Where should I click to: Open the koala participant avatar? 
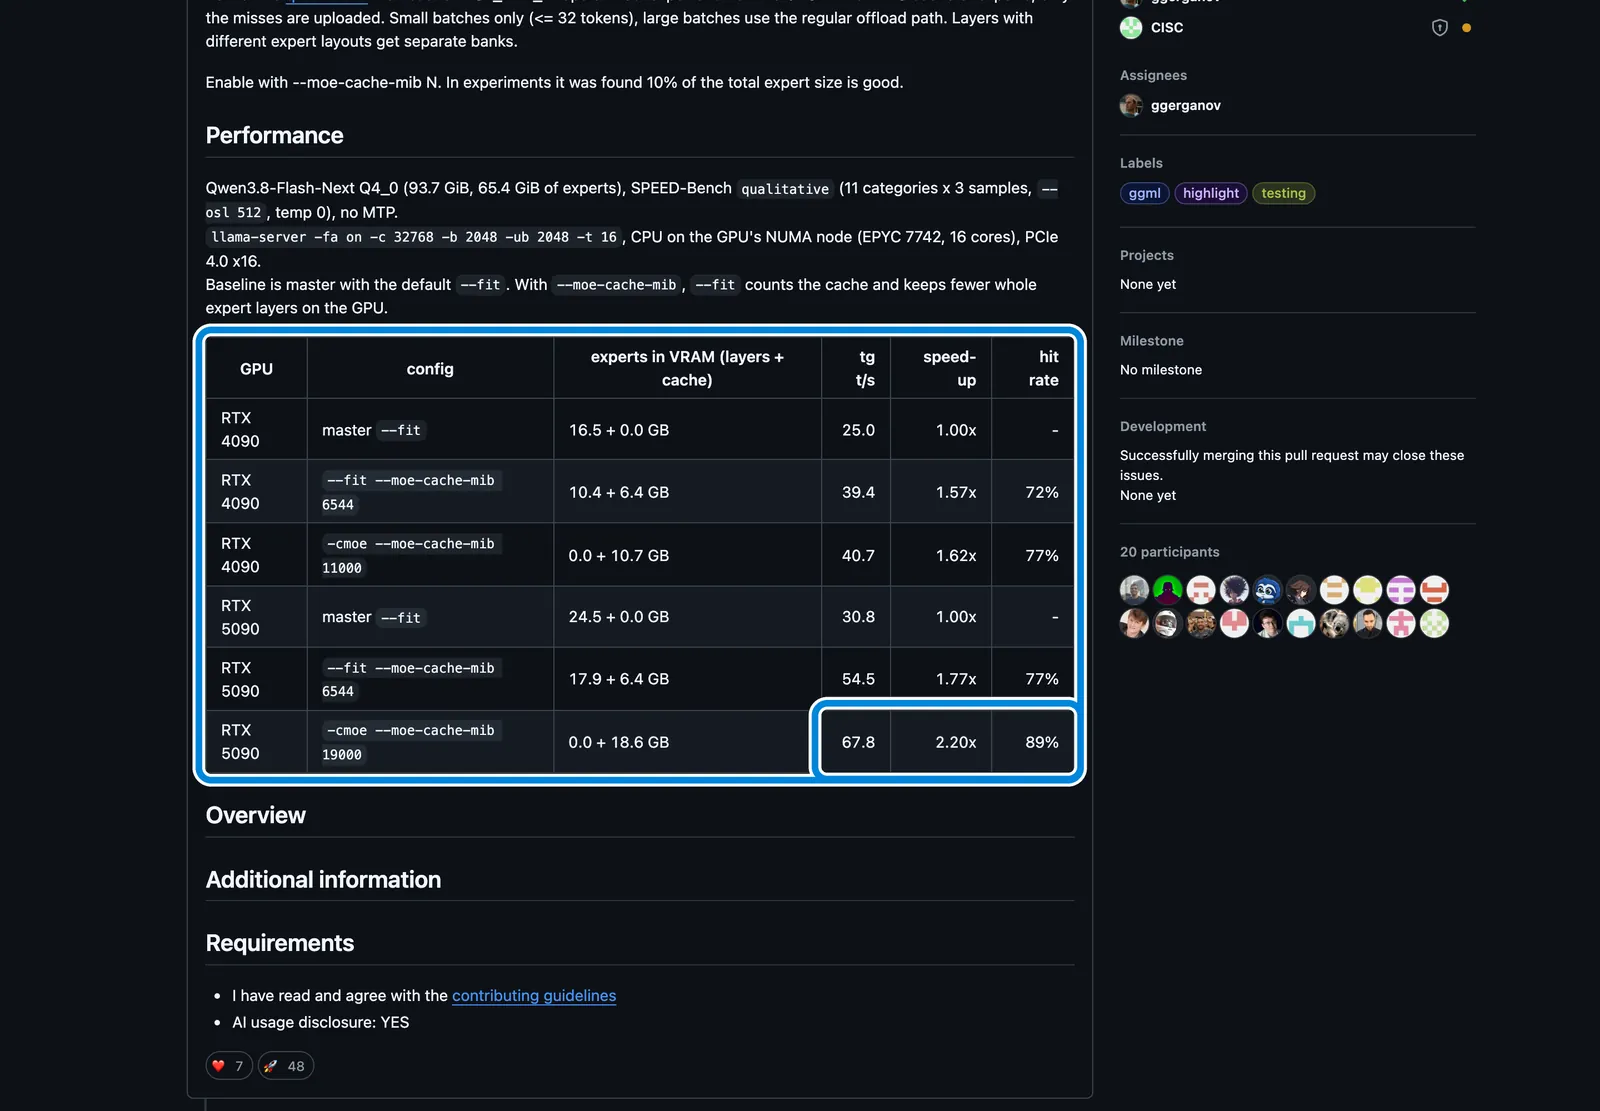click(1334, 624)
